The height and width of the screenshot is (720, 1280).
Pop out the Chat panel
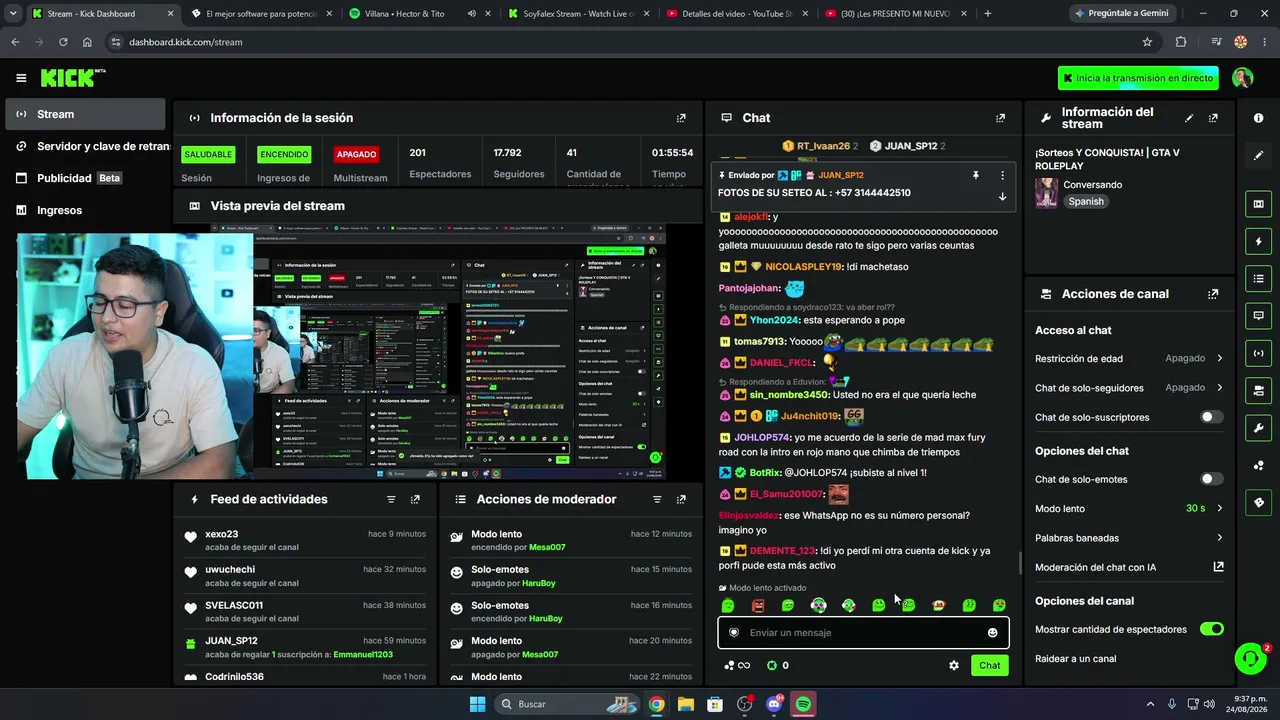coord(1000,118)
